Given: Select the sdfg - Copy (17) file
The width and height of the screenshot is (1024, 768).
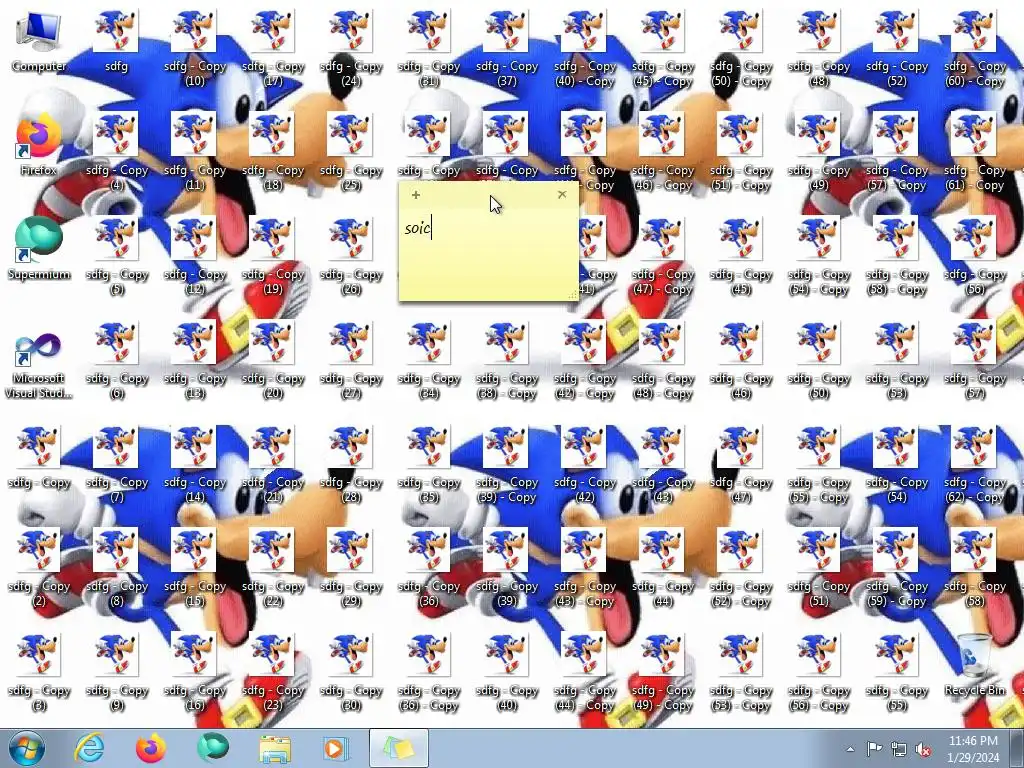Looking at the screenshot, I should pyautogui.click(x=272, y=48).
